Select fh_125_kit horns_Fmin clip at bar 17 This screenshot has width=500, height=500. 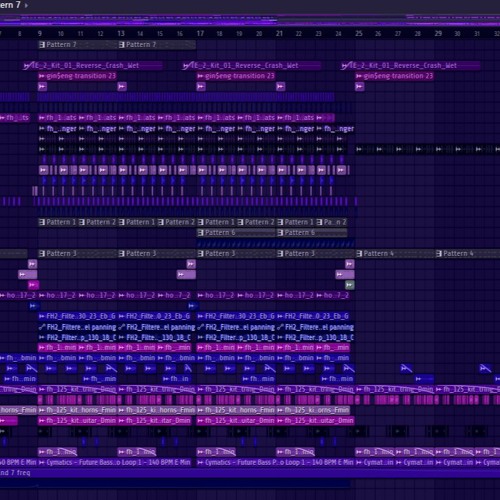[236, 410]
